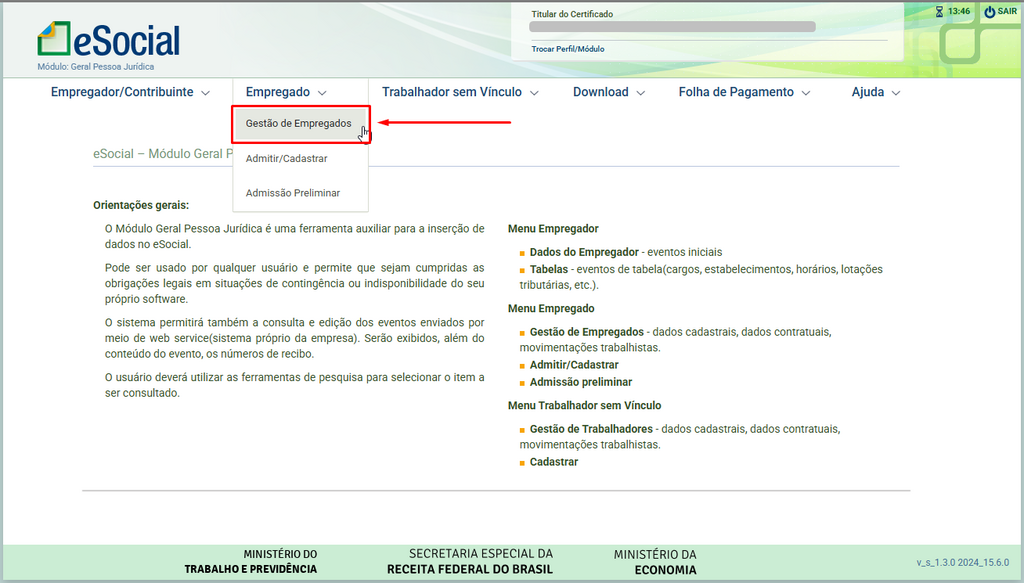Open the Ajuda dropdown menu
The width and height of the screenshot is (1024, 583).
coord(876,92)
